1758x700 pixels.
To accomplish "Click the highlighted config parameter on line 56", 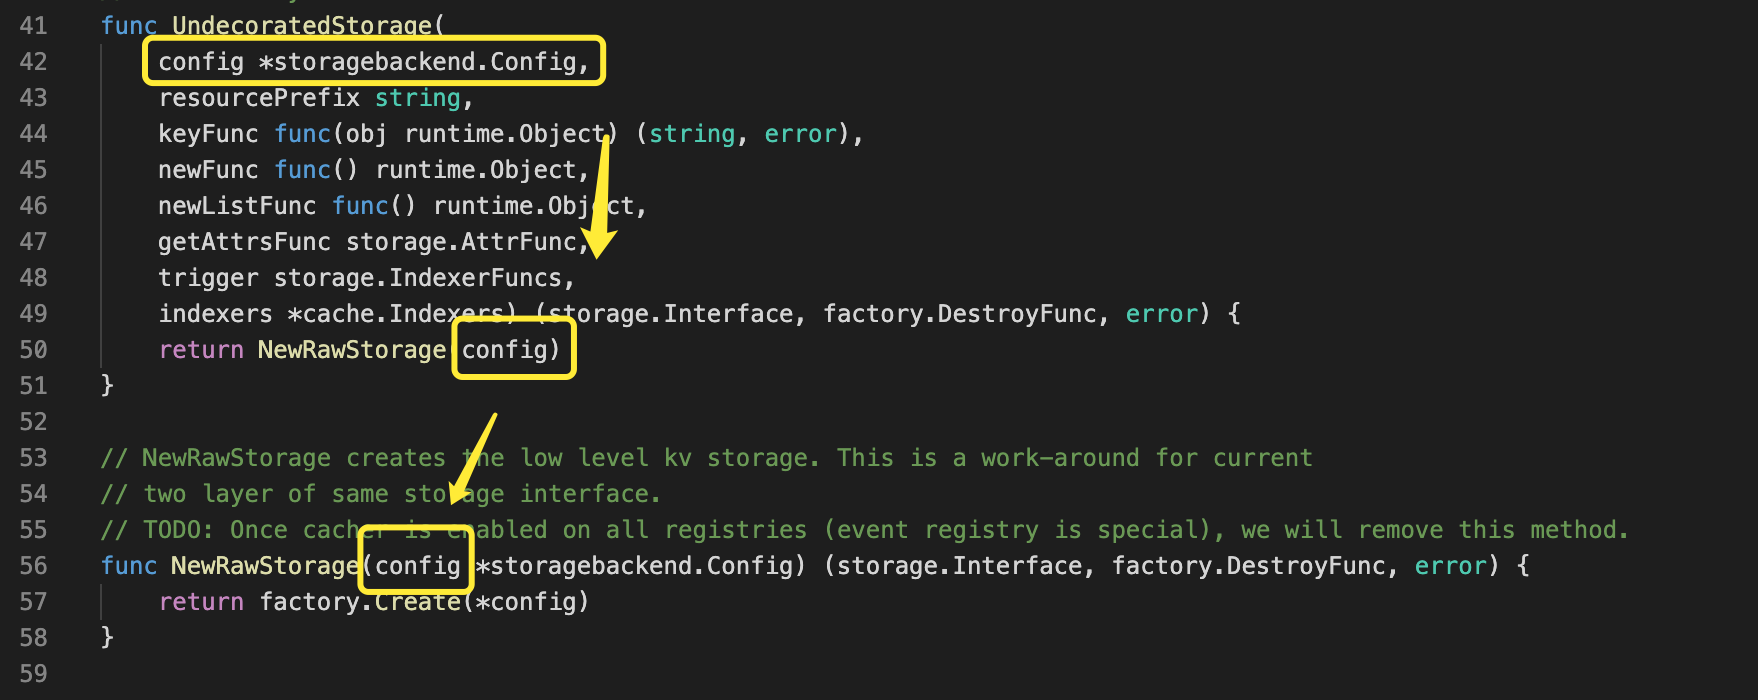I will pyautogui.click(x=417, y=566).
